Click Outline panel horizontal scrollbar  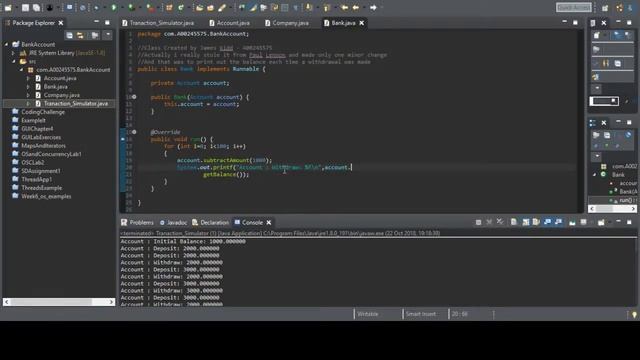click(613, 209)
